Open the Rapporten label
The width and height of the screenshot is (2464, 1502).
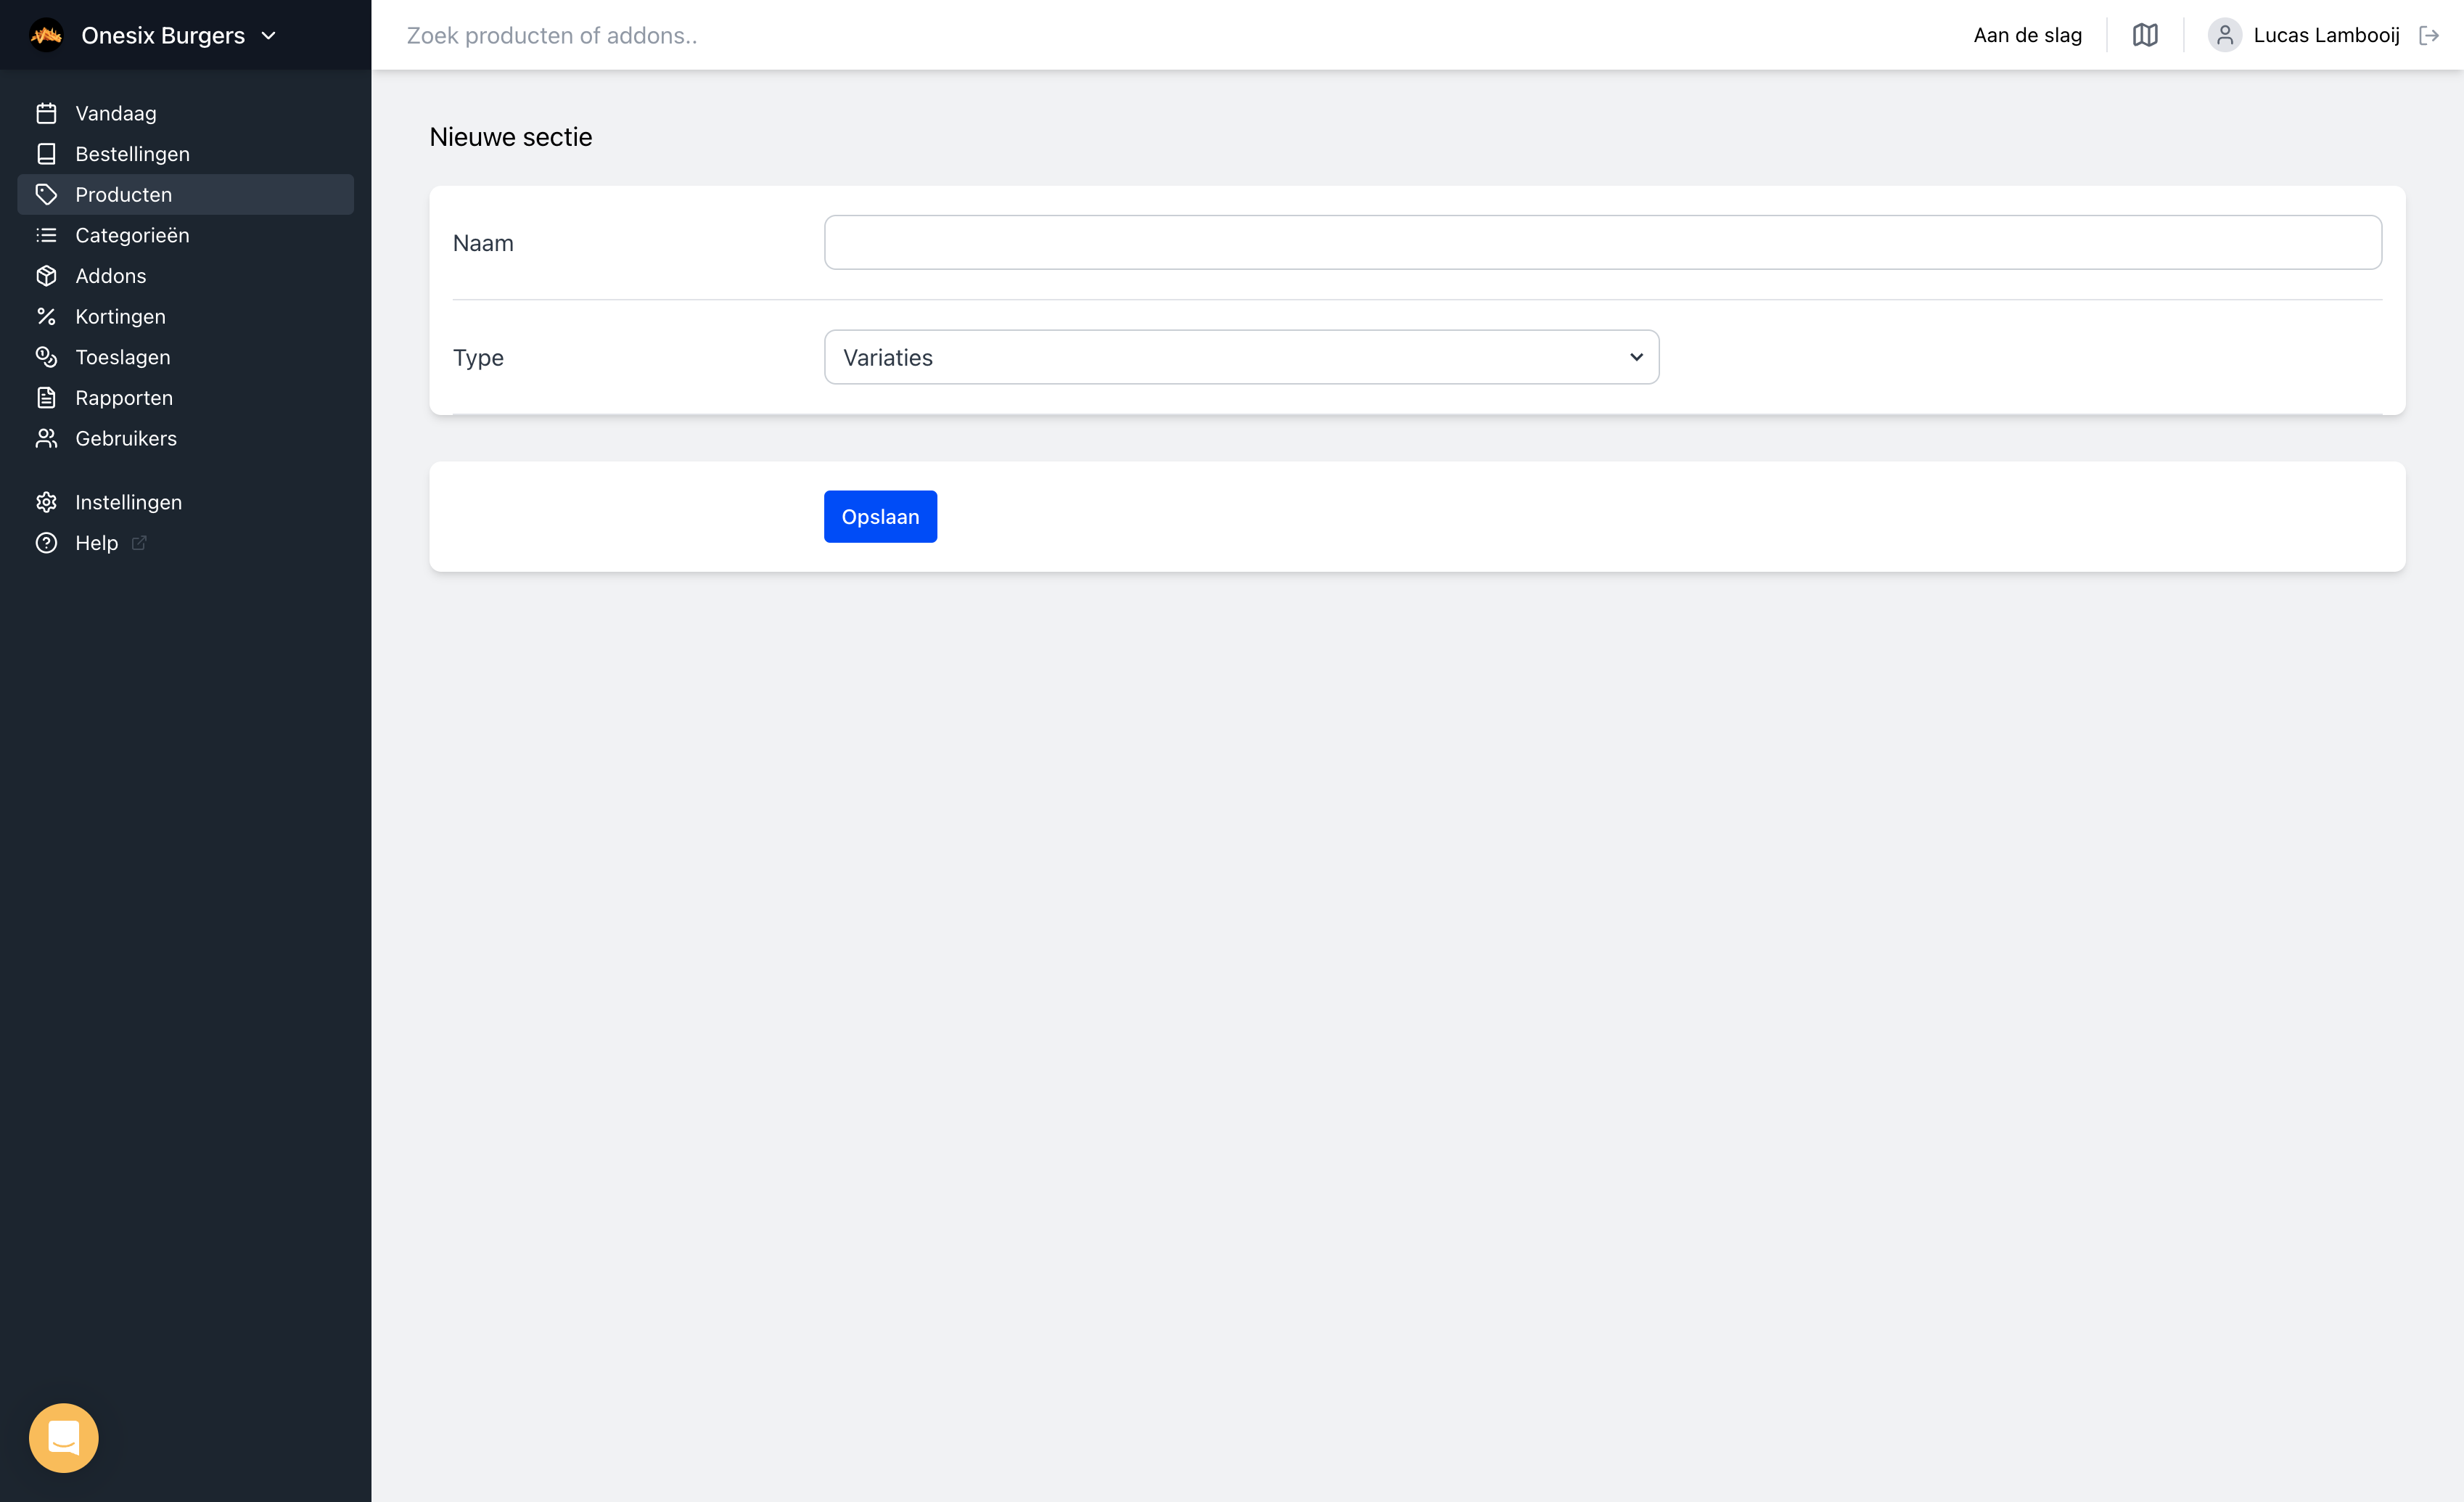point(124,398)
